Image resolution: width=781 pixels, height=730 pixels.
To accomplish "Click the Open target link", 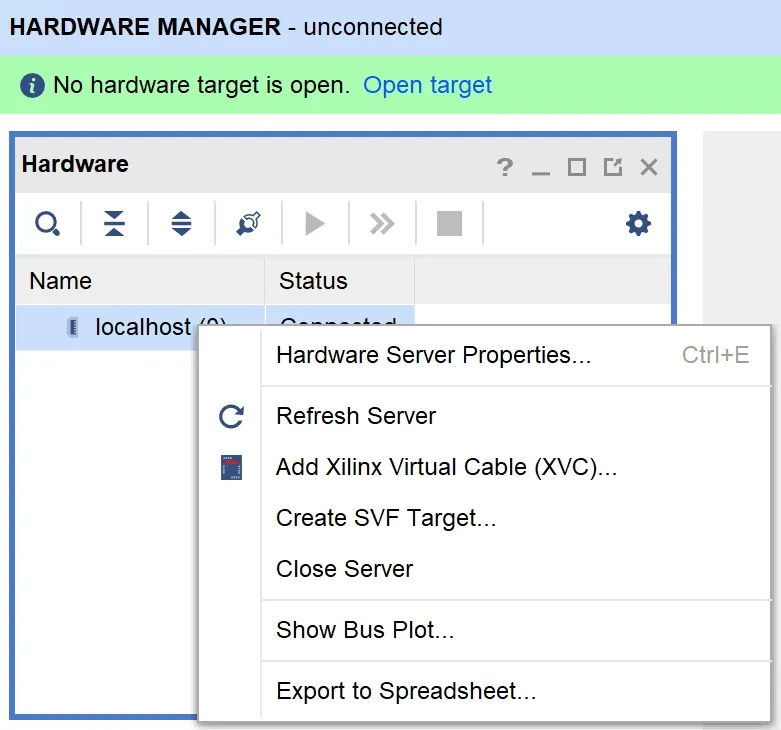I will point(427,85).
